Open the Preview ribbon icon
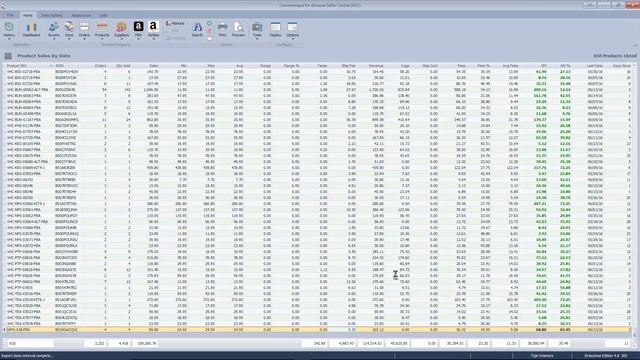The height and width of the screenshot is (360, 640). coord(238,30)
